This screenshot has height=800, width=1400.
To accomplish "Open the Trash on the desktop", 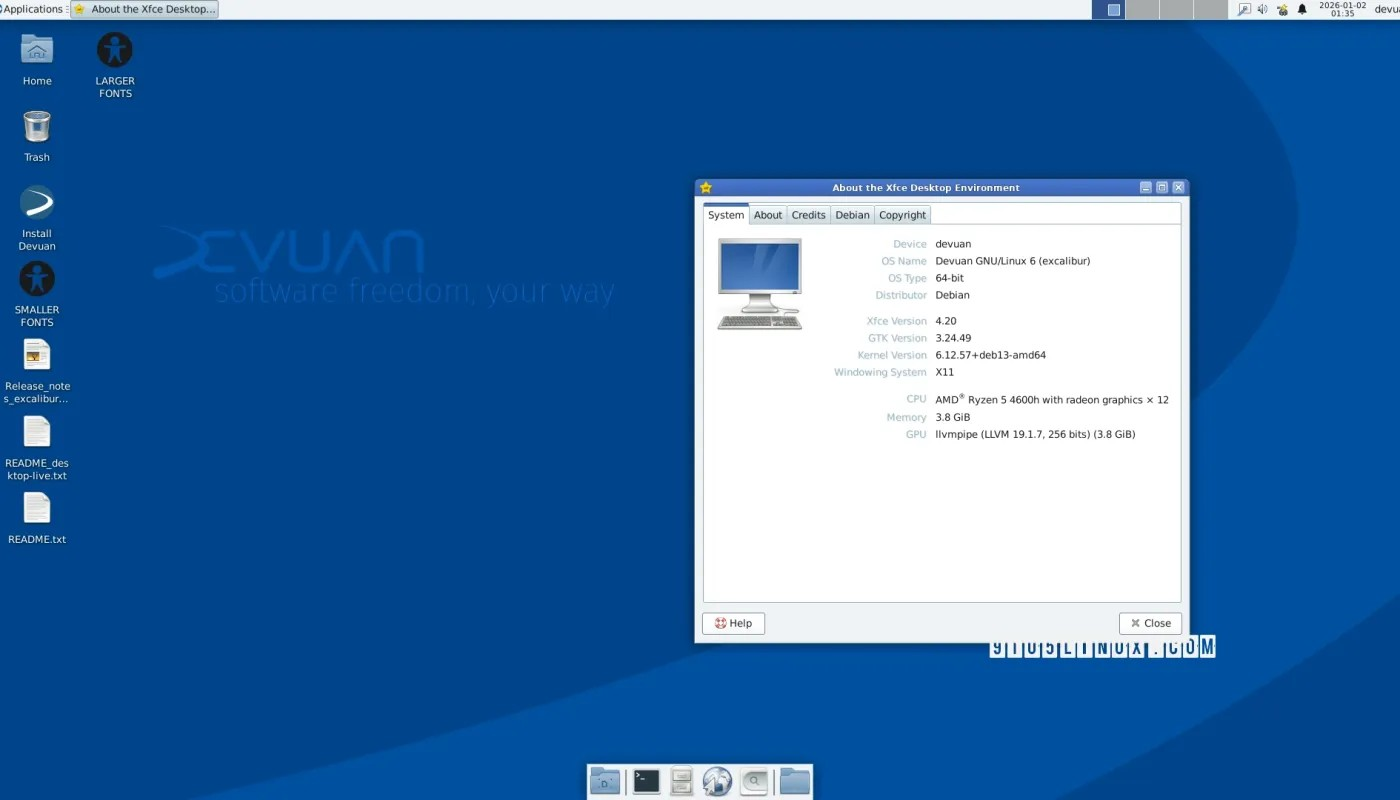I will 36,128.
